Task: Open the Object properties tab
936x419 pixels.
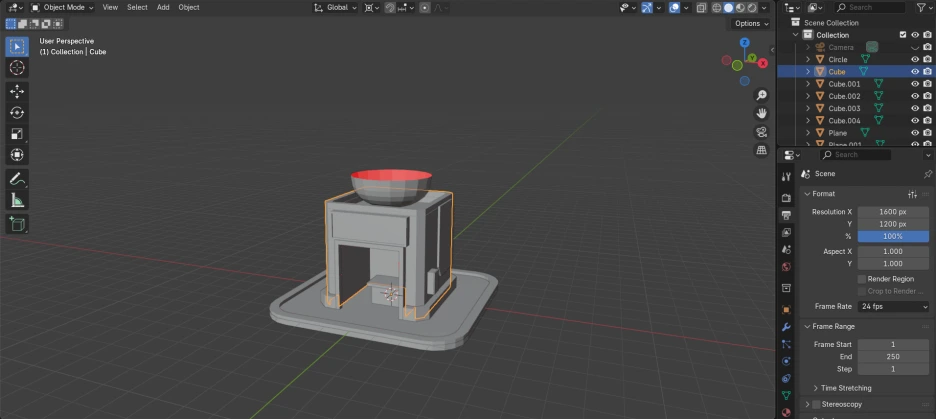Action: click(786, 310)
